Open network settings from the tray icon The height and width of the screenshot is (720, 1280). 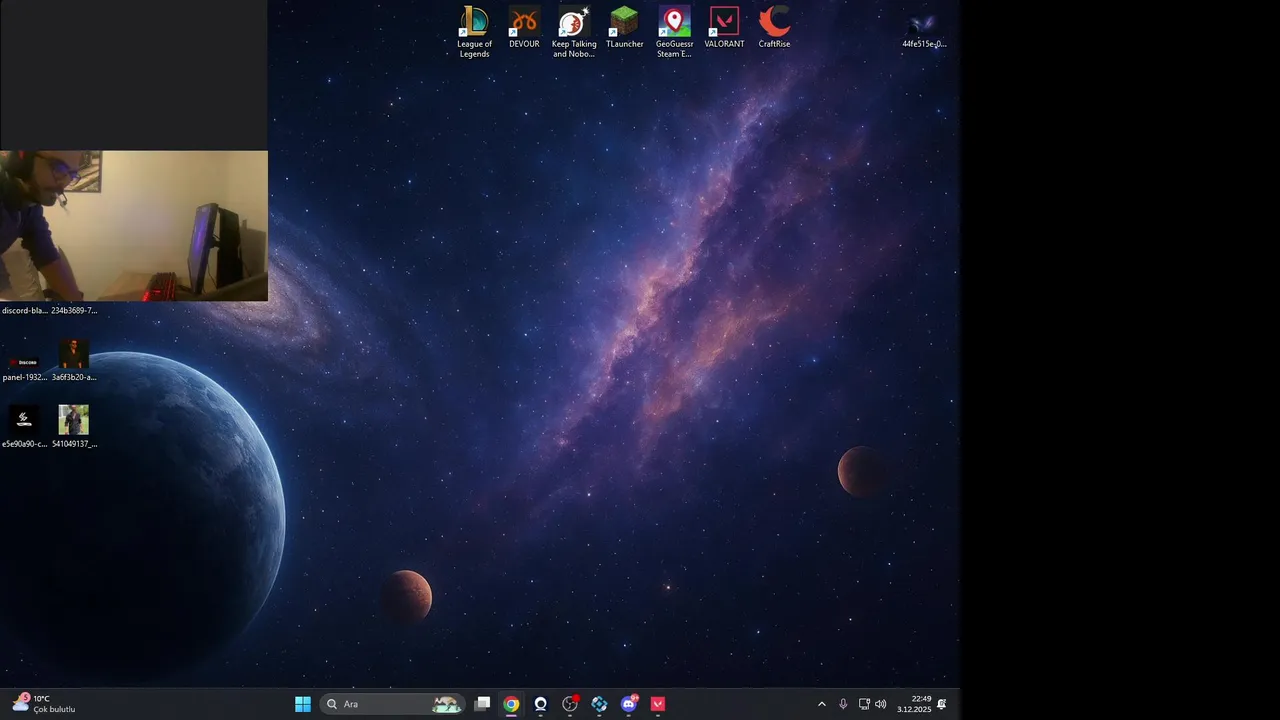pyautogui.click(x=864, y=704)
